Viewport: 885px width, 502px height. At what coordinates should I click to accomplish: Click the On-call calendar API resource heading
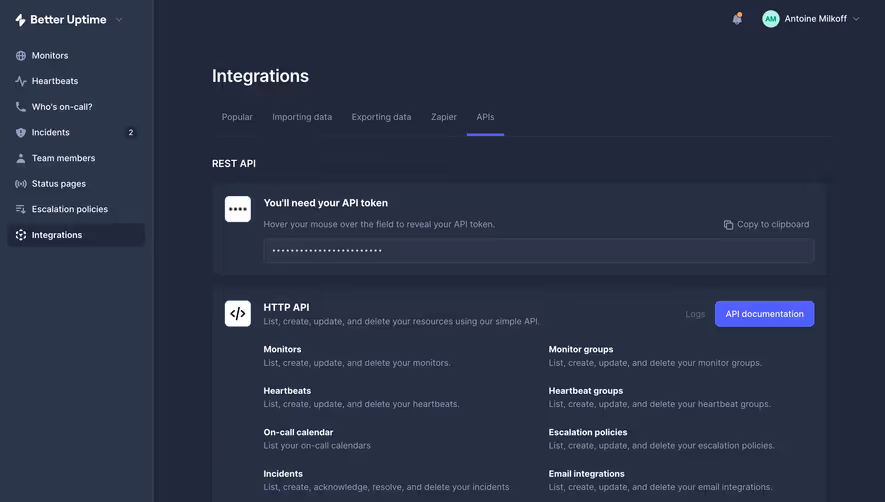298,432
